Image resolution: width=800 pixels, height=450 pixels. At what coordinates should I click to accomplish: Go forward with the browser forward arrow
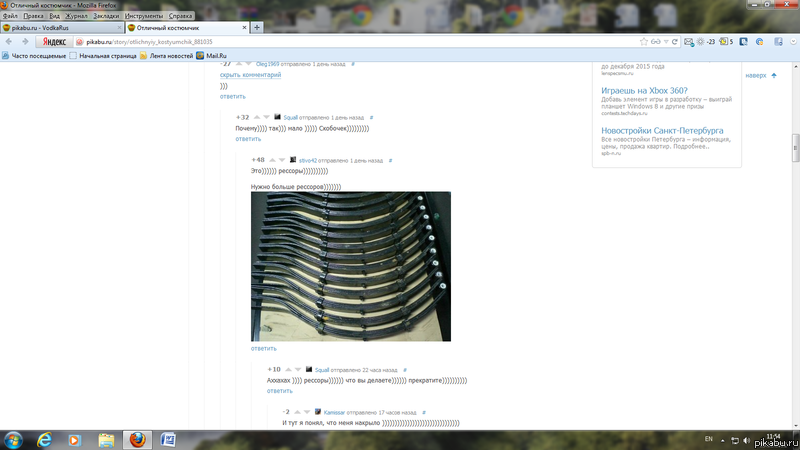pos(25,42)
